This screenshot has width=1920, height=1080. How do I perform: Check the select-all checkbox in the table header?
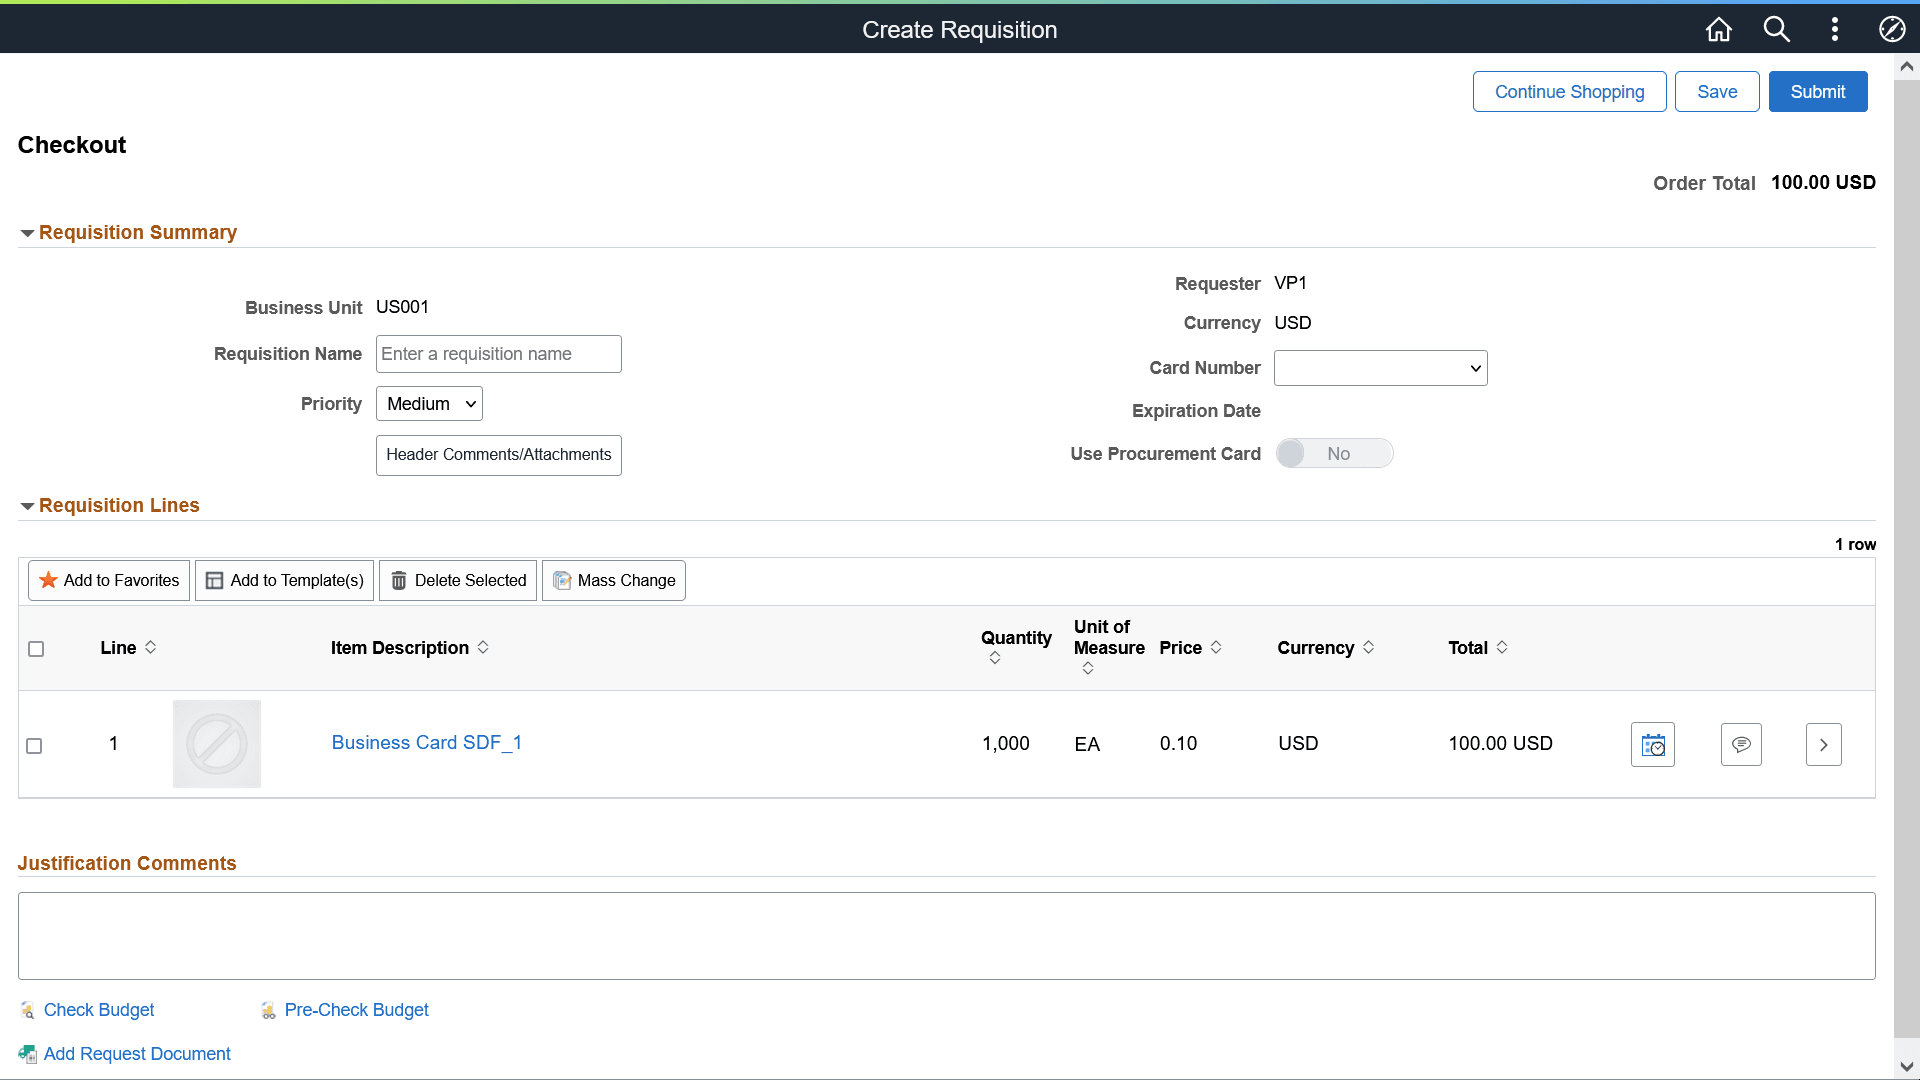(36, 648)
